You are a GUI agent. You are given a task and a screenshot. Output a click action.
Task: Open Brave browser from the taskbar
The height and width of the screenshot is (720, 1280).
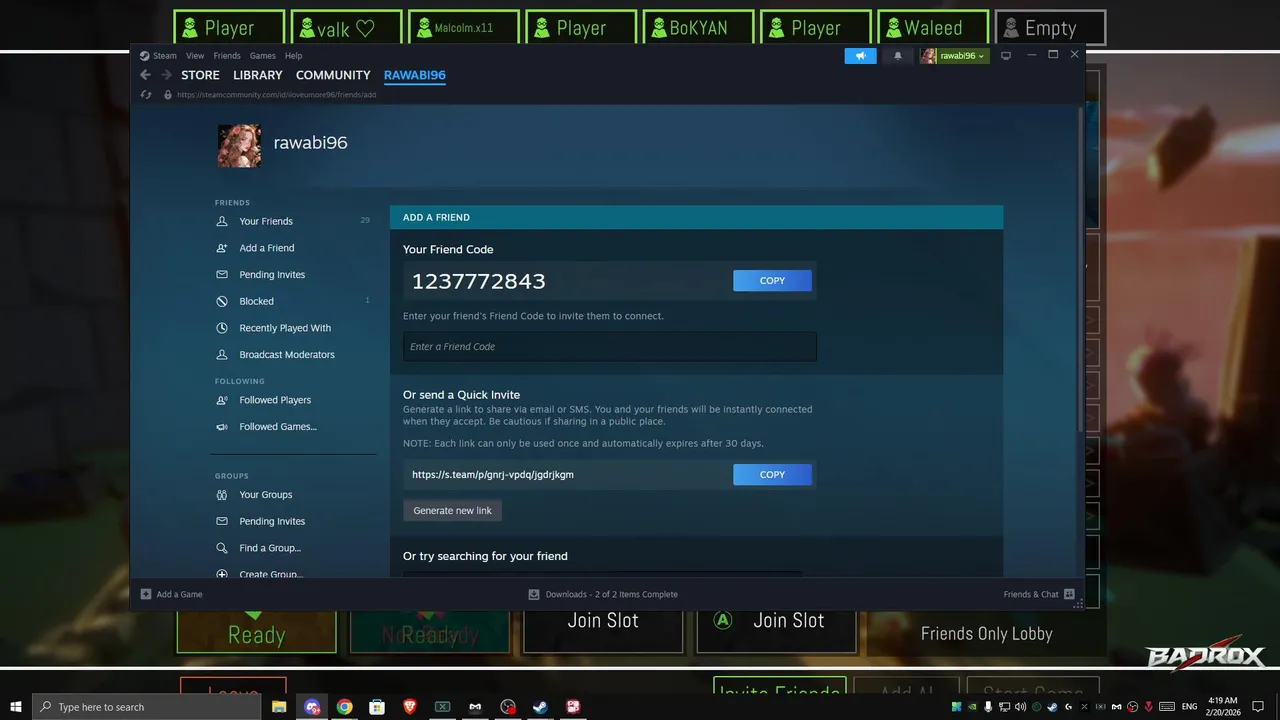(x=410, y=706)
